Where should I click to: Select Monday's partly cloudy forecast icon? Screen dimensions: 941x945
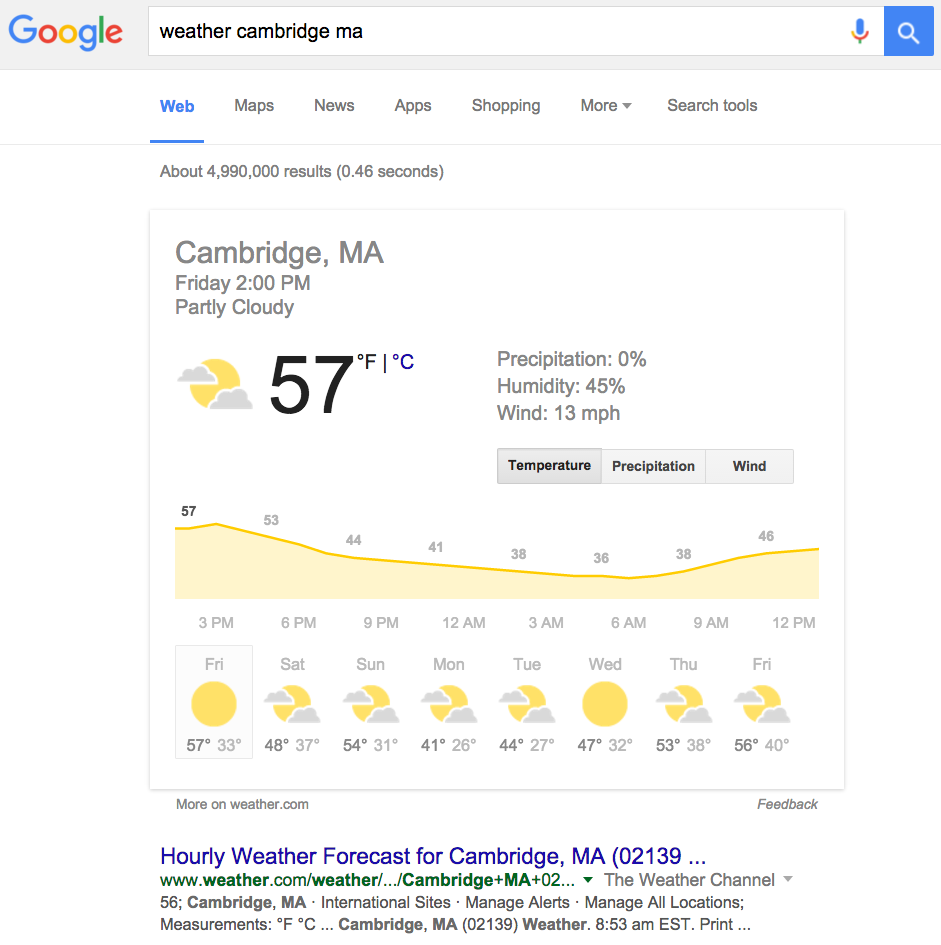(x=448, y=704)
